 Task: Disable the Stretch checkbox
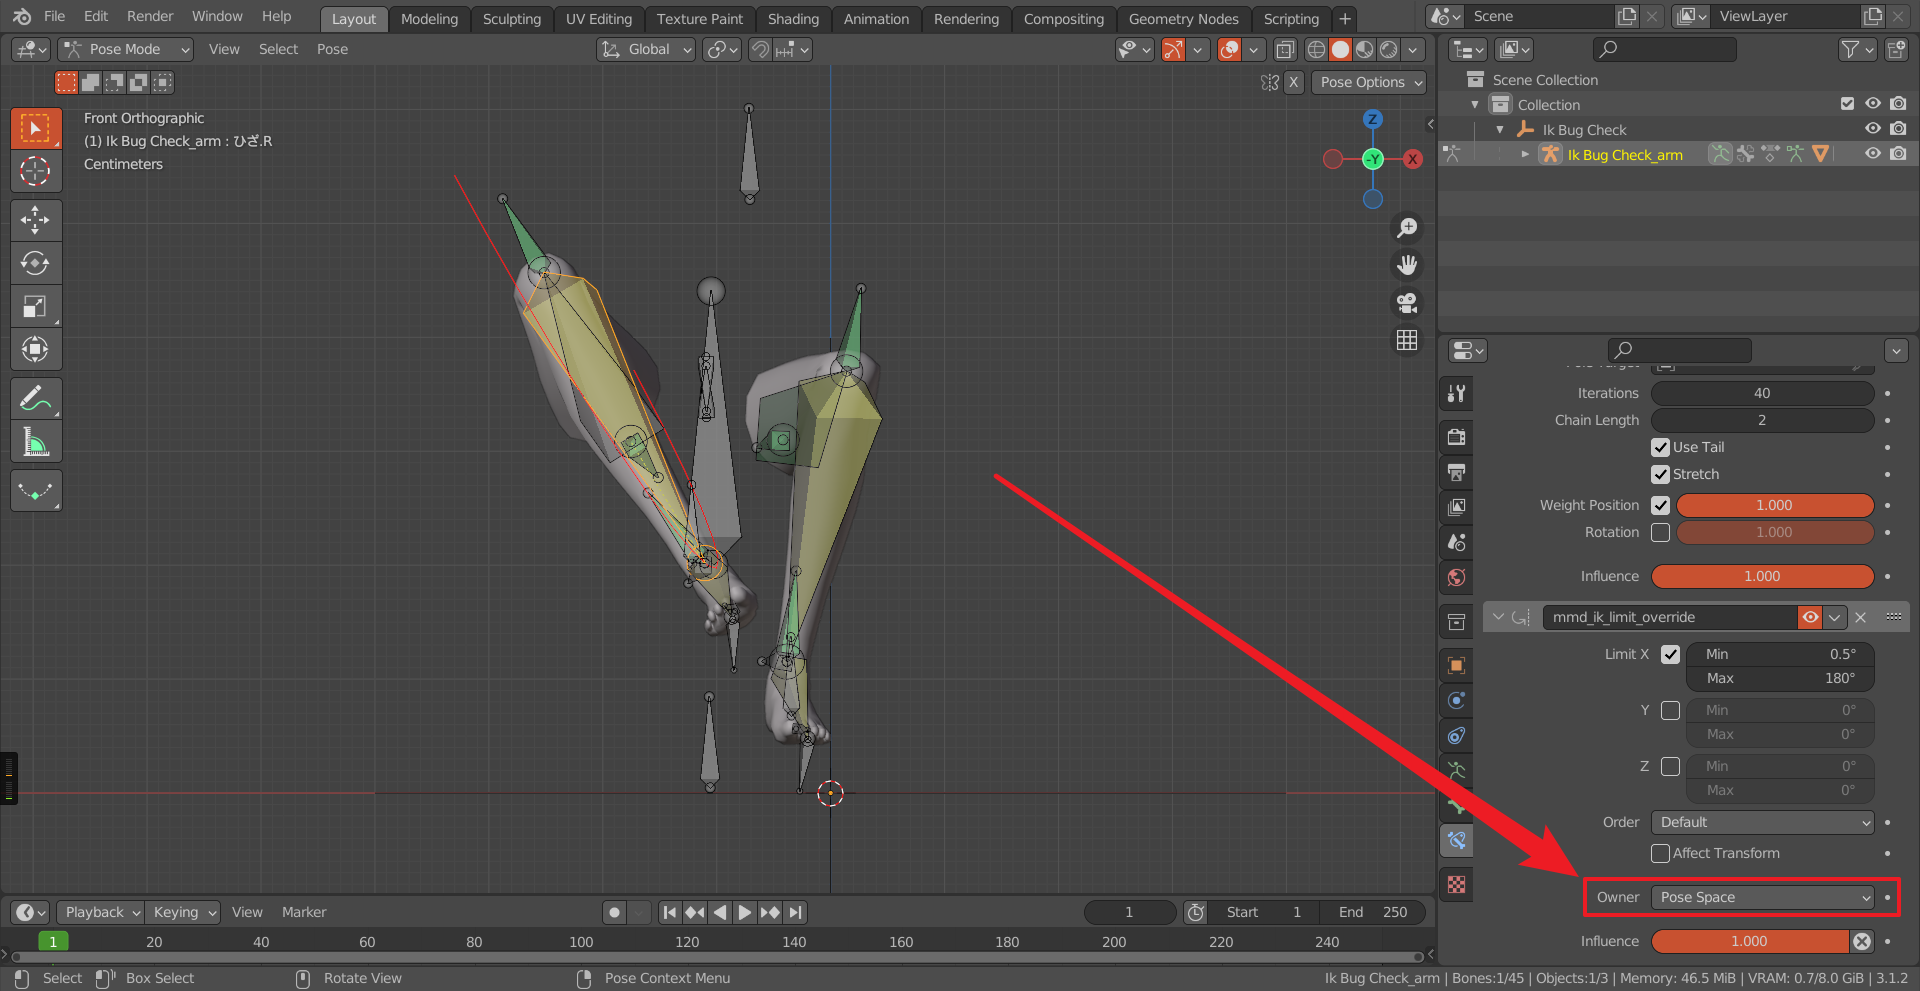click(1660, 474)
